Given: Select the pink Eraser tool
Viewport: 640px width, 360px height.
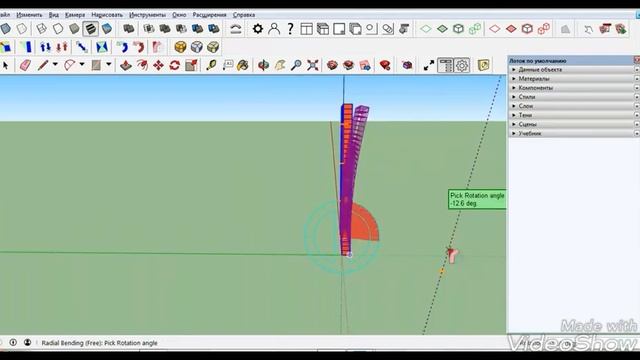Looking at the screenshot, I should 25,65.
